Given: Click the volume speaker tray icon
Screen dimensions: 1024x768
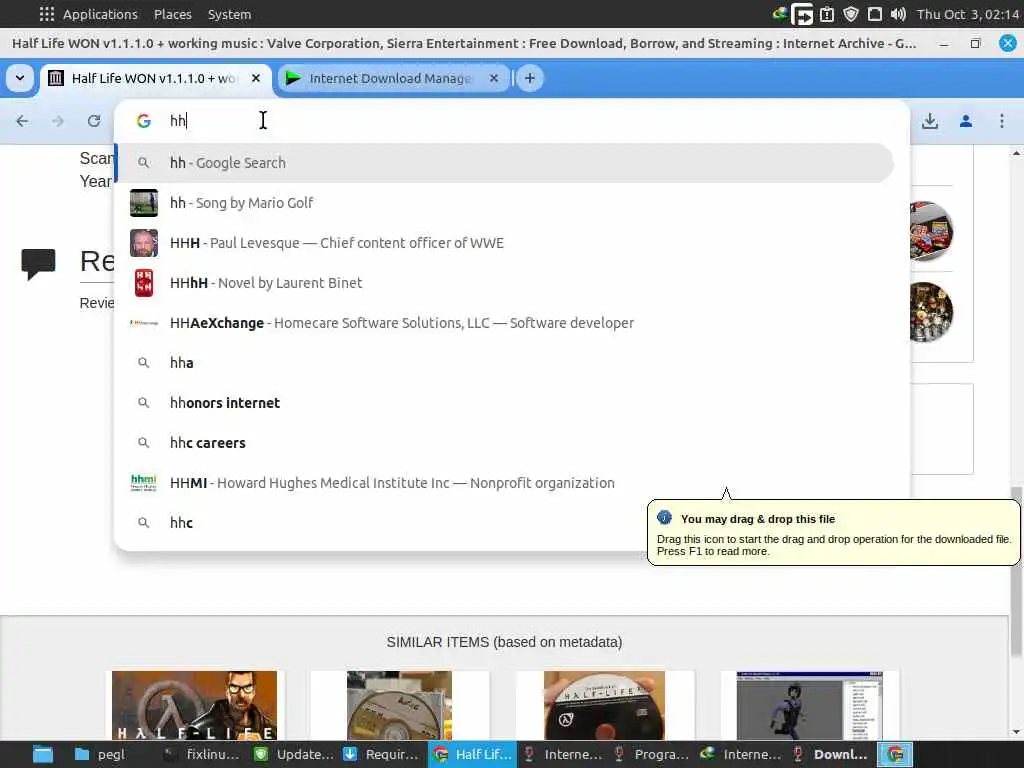Looking at the screenshot, I should [x=898, y=14].
